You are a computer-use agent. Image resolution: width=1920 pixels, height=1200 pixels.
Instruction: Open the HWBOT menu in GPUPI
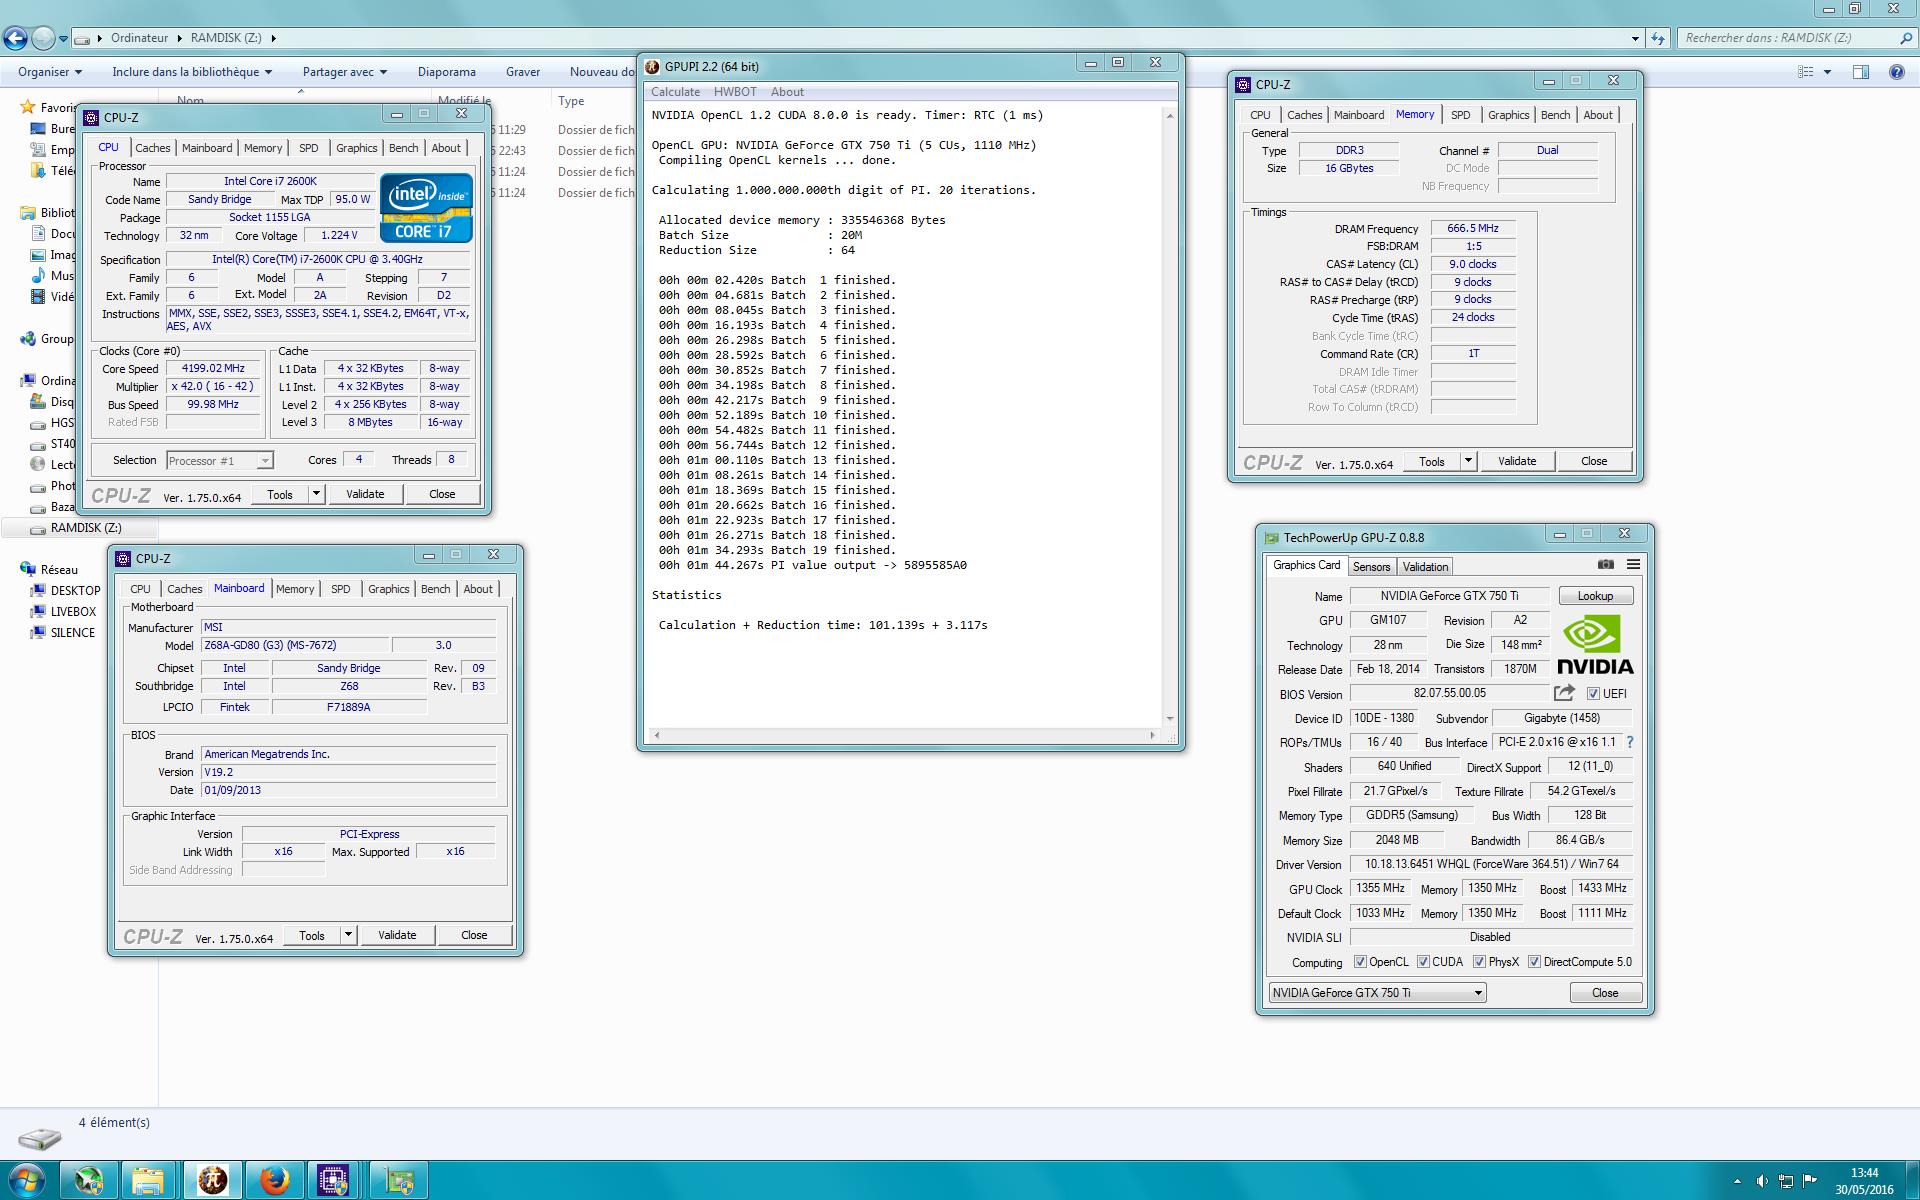click(735, 92)
